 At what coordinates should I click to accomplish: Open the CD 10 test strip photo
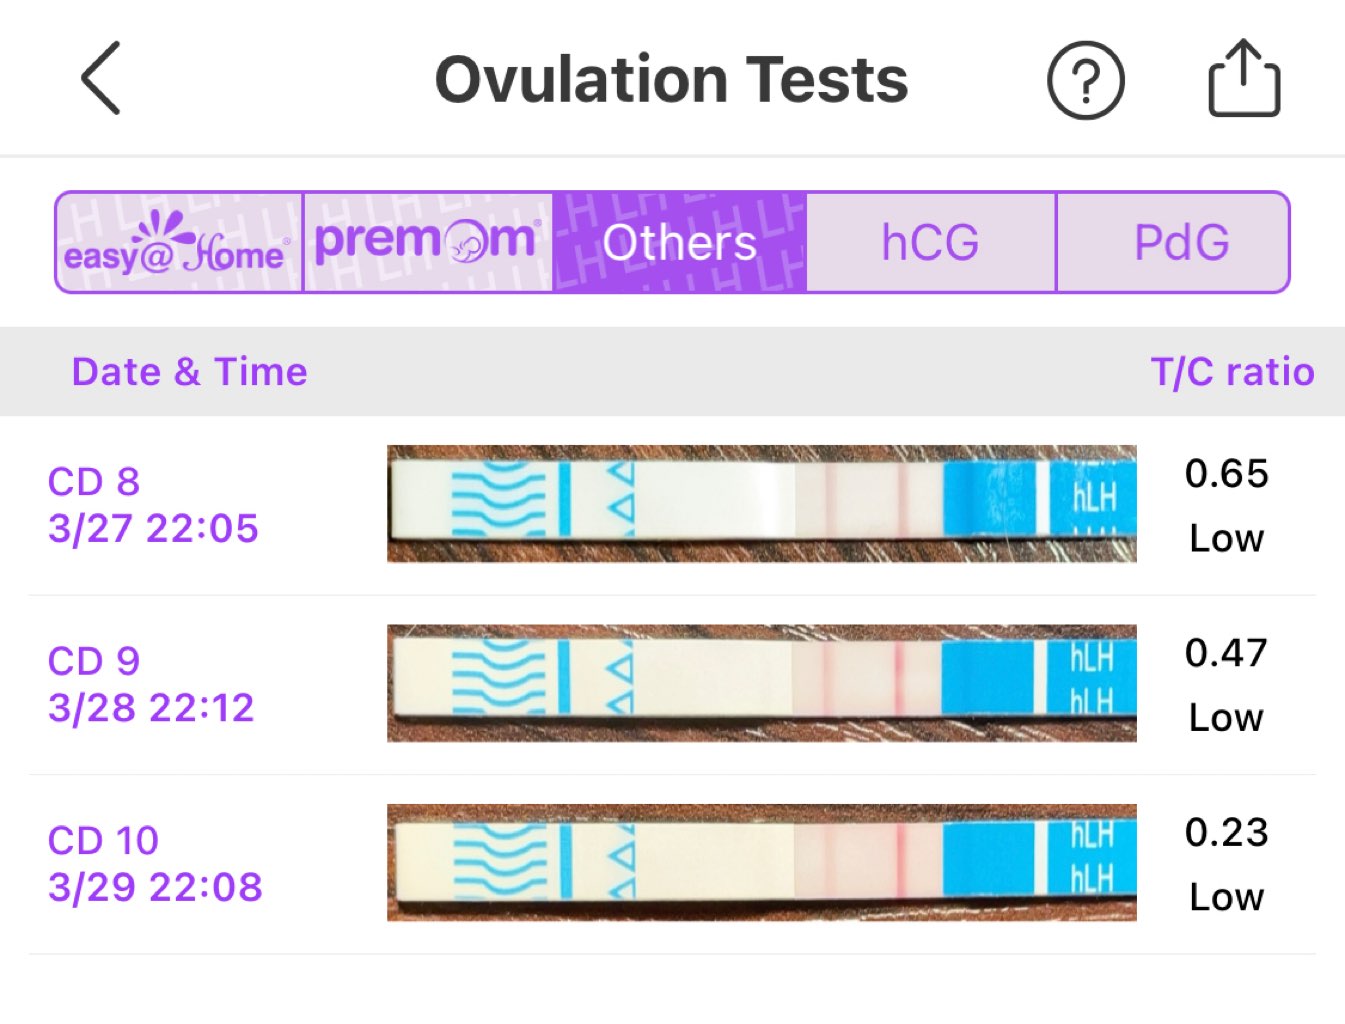pos(762,862)
